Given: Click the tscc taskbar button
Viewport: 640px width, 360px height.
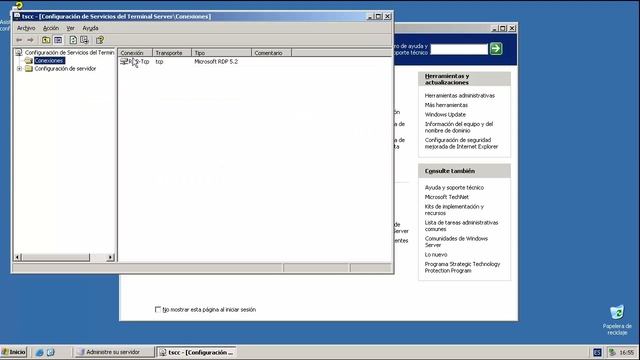Looking at the screenshot, I should tap(196, 352).
